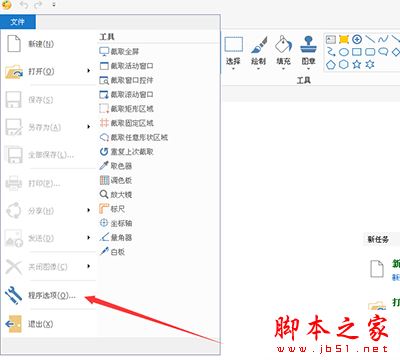
Task: Open the 绘制 draw tool dropdown arrow
Action: (258, 69)
